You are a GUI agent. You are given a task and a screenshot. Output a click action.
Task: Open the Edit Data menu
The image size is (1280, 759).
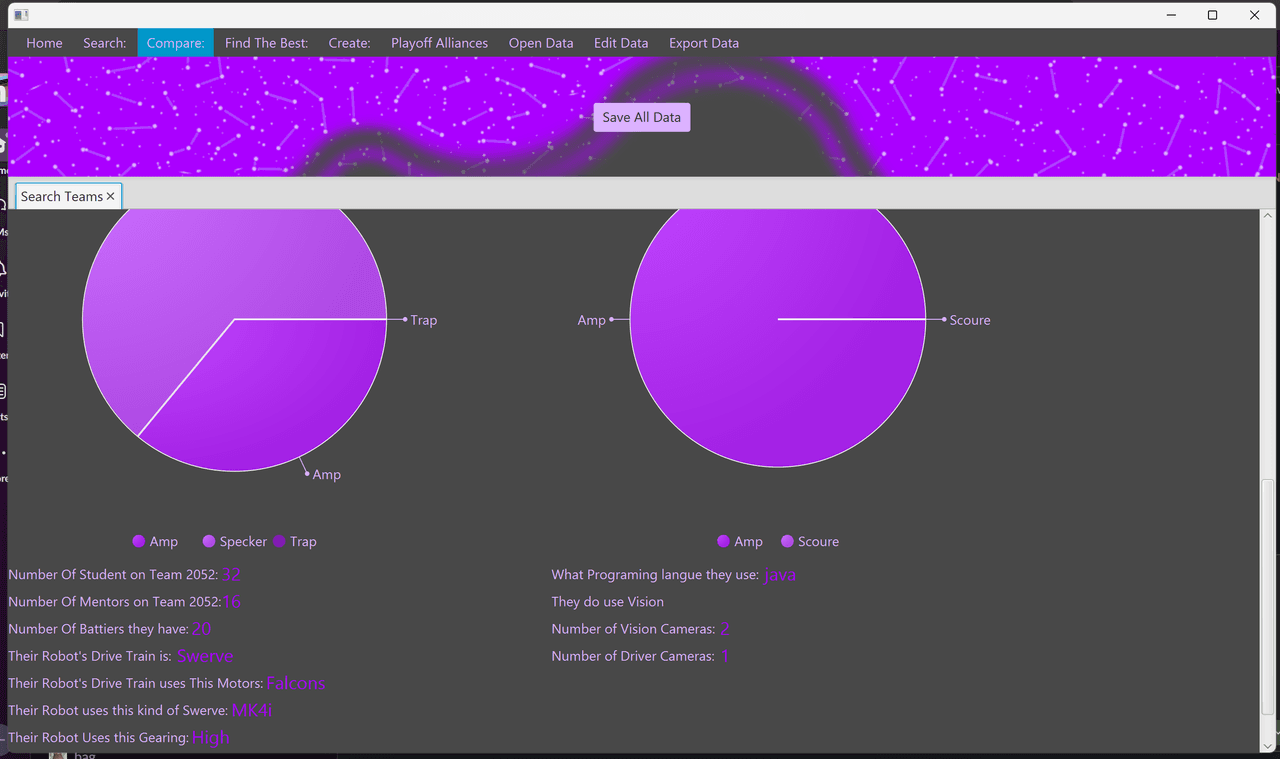[621, 43]
